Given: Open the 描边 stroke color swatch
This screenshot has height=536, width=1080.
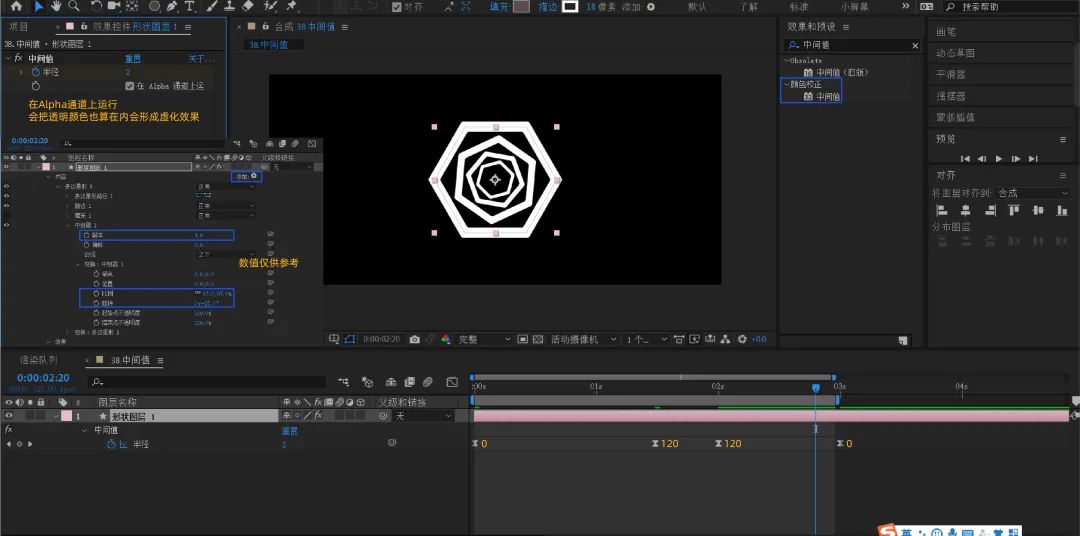Looking at the screenshot, I should (x=570, y=7).
